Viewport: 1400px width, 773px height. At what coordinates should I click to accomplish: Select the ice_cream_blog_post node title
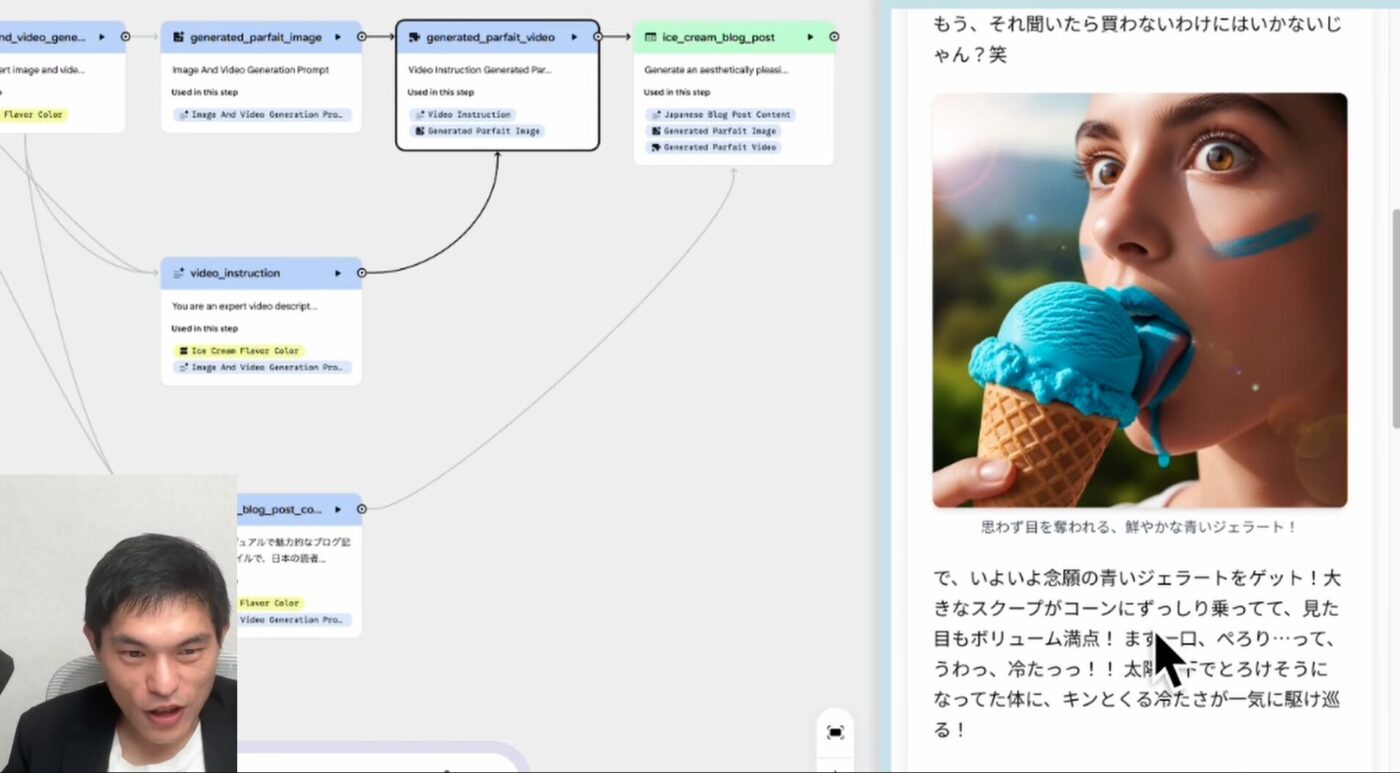coord(718,37)
